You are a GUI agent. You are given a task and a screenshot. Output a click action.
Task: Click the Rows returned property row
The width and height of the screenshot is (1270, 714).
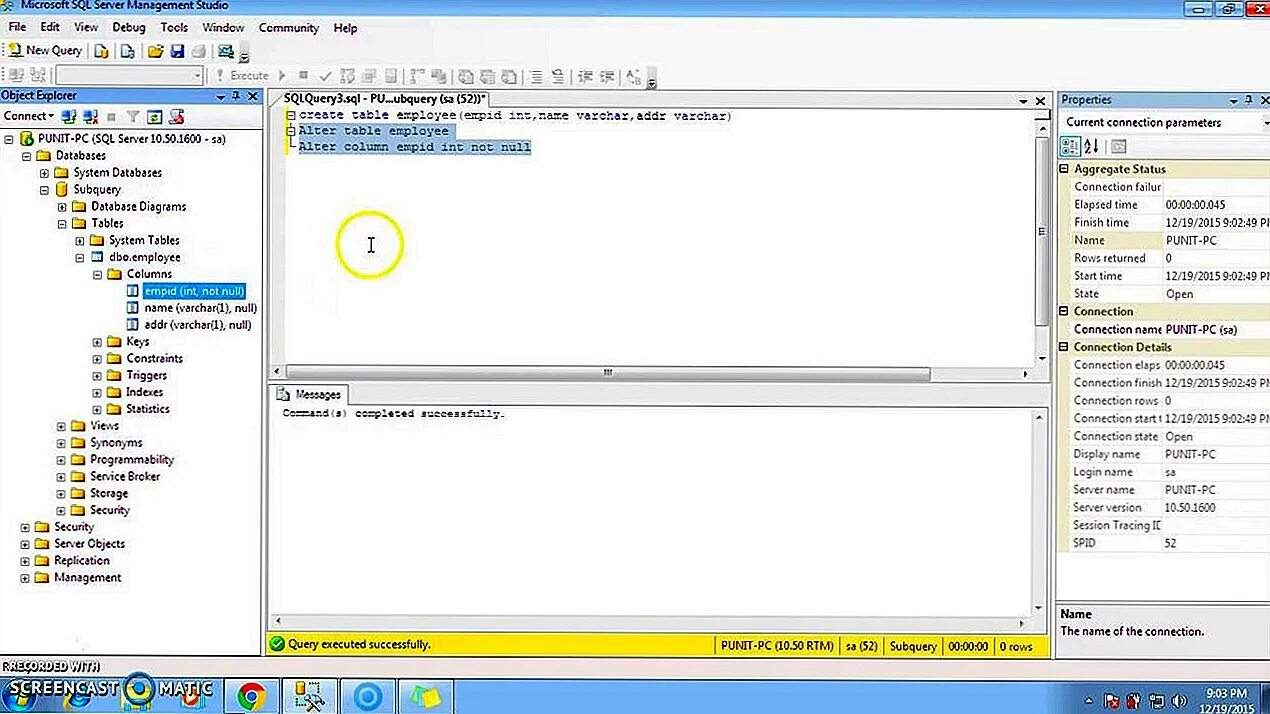point(1164,258)
